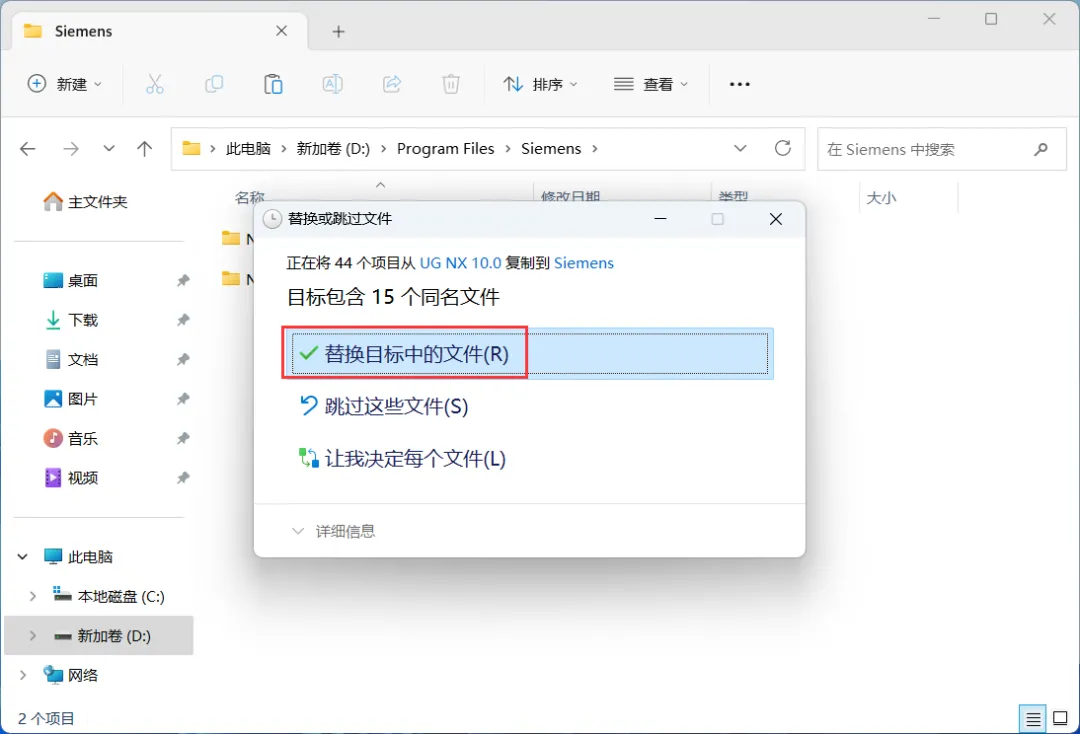Viewport: 1080px width, 734px height.
Task: Open 桌面 in the sidebar
Action: (x=71, y=281)
